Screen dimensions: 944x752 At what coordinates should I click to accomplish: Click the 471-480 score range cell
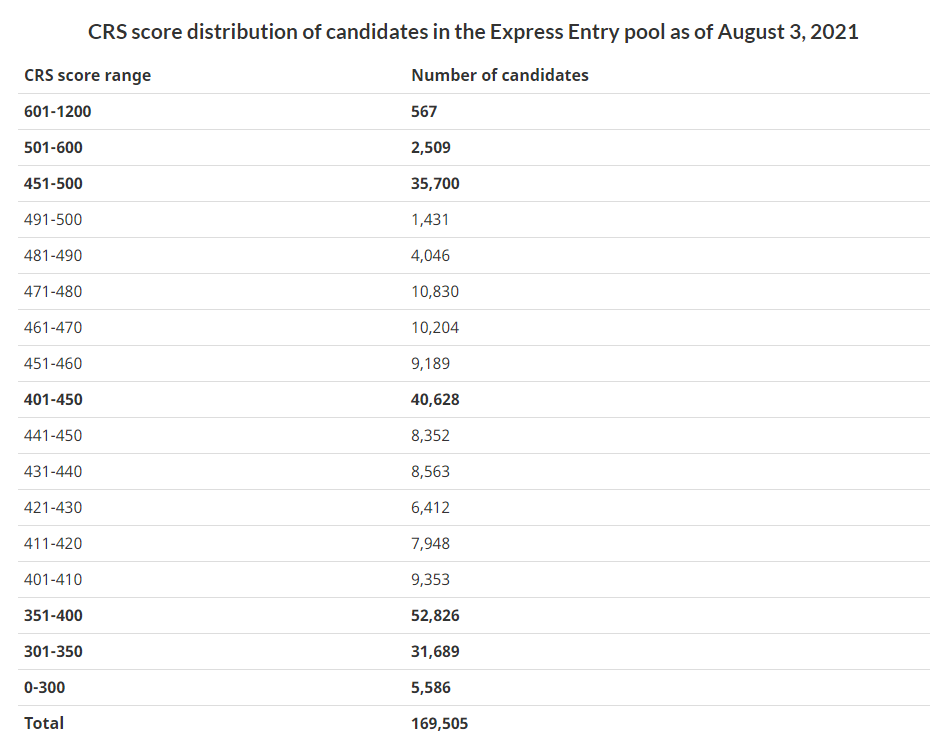point(53,291)
